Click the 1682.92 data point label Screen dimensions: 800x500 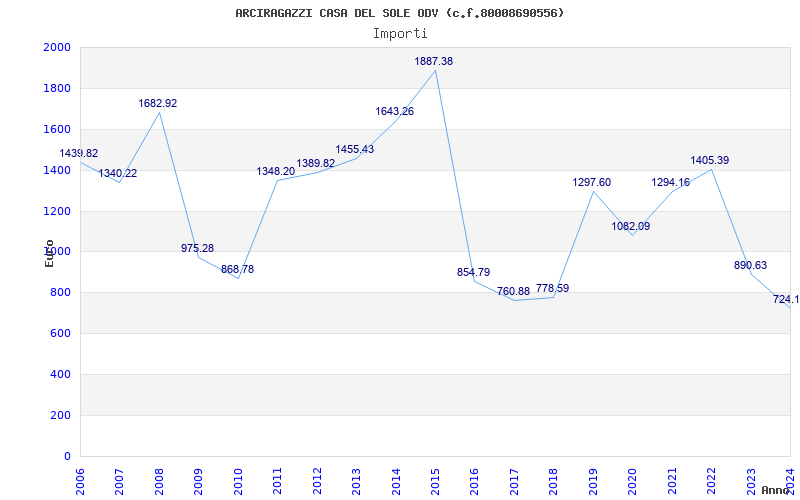point(158,104)
